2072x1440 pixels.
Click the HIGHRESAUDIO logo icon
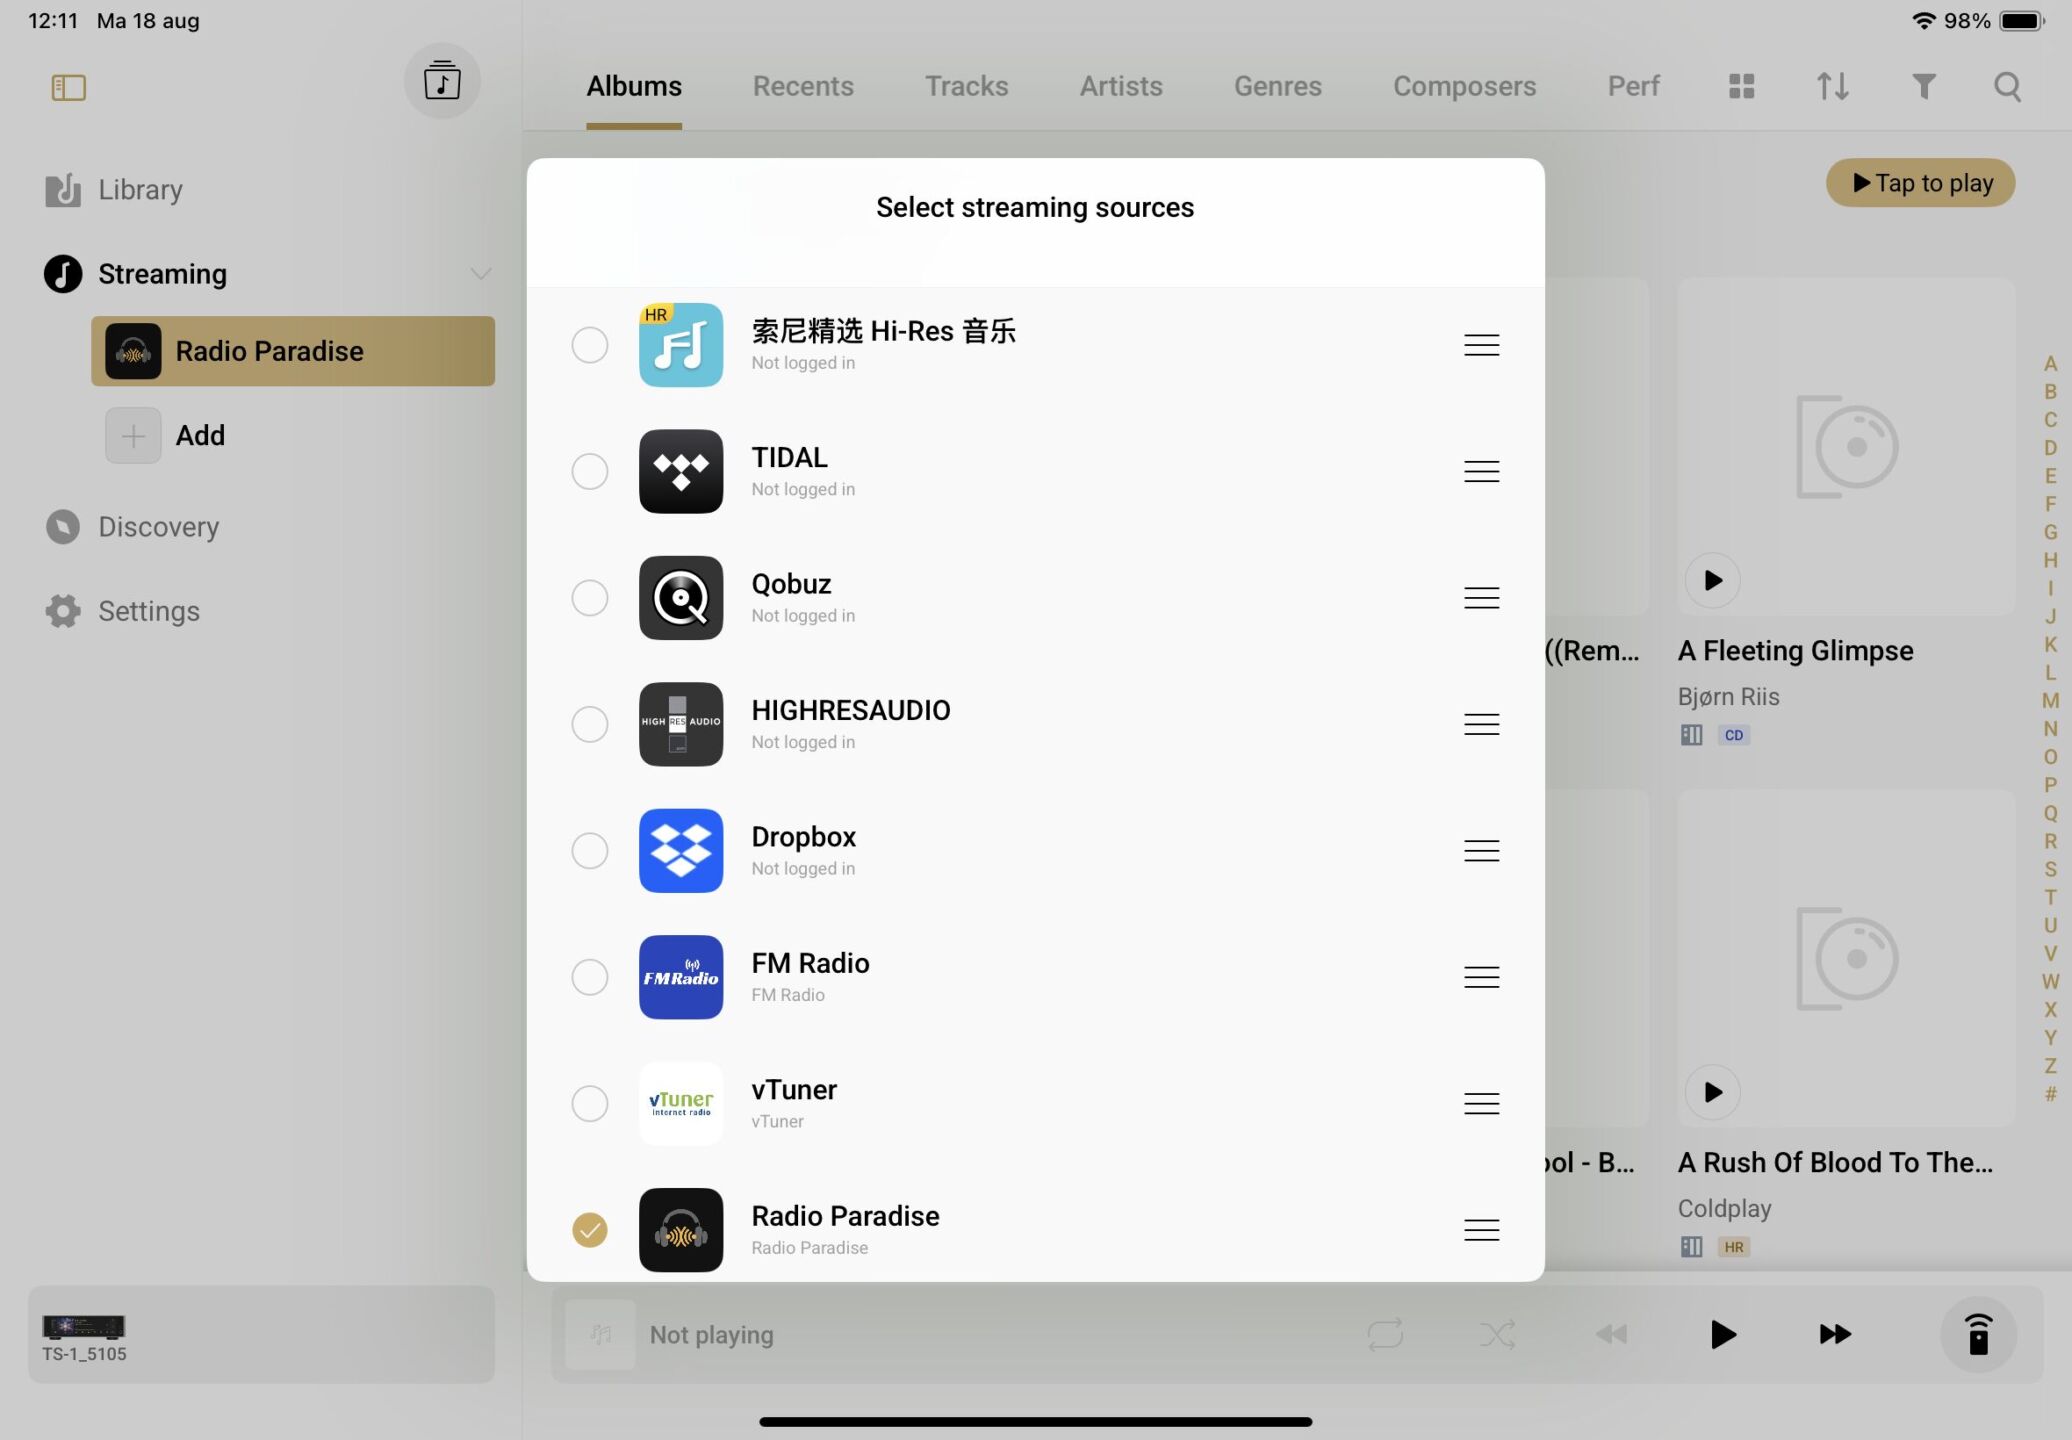point(681,724)
